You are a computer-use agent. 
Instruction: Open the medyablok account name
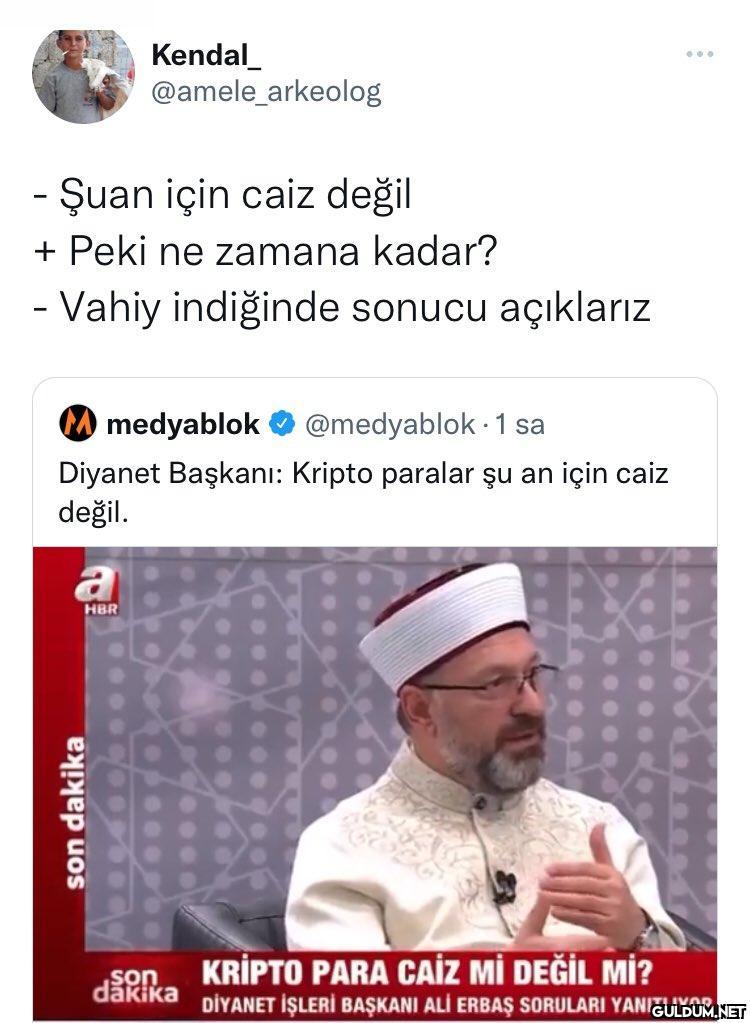pyautogui.click(x=183, y=424)
